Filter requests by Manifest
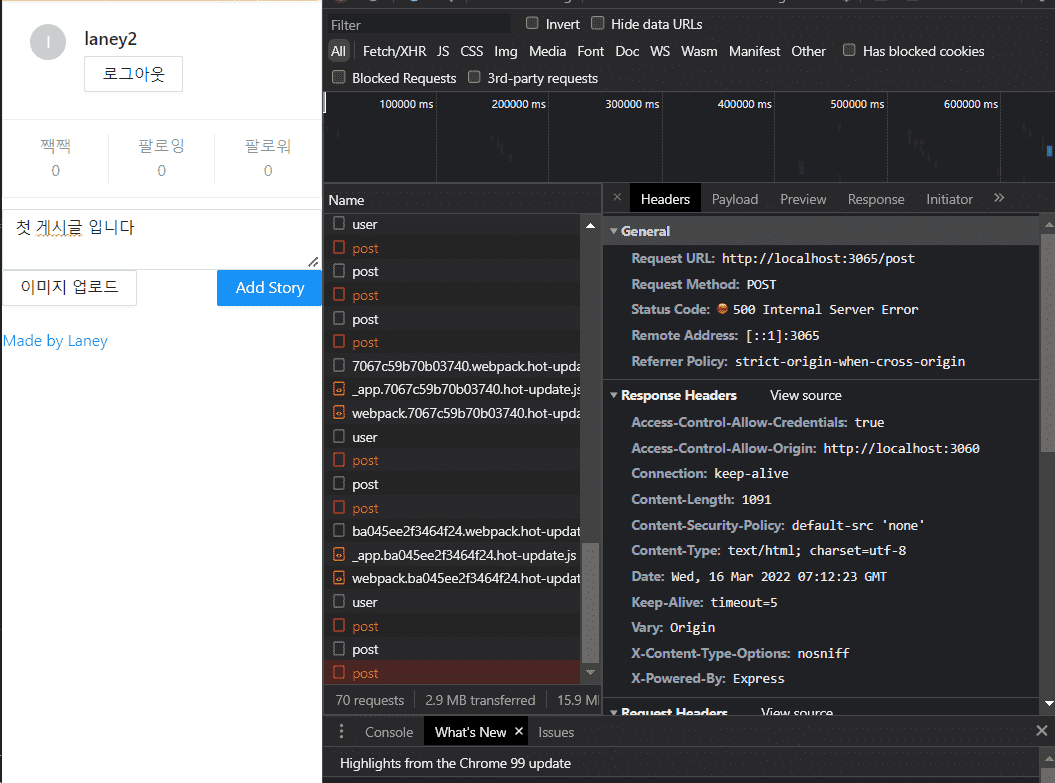The image size is (1055, 783). [x=754, y=51]
